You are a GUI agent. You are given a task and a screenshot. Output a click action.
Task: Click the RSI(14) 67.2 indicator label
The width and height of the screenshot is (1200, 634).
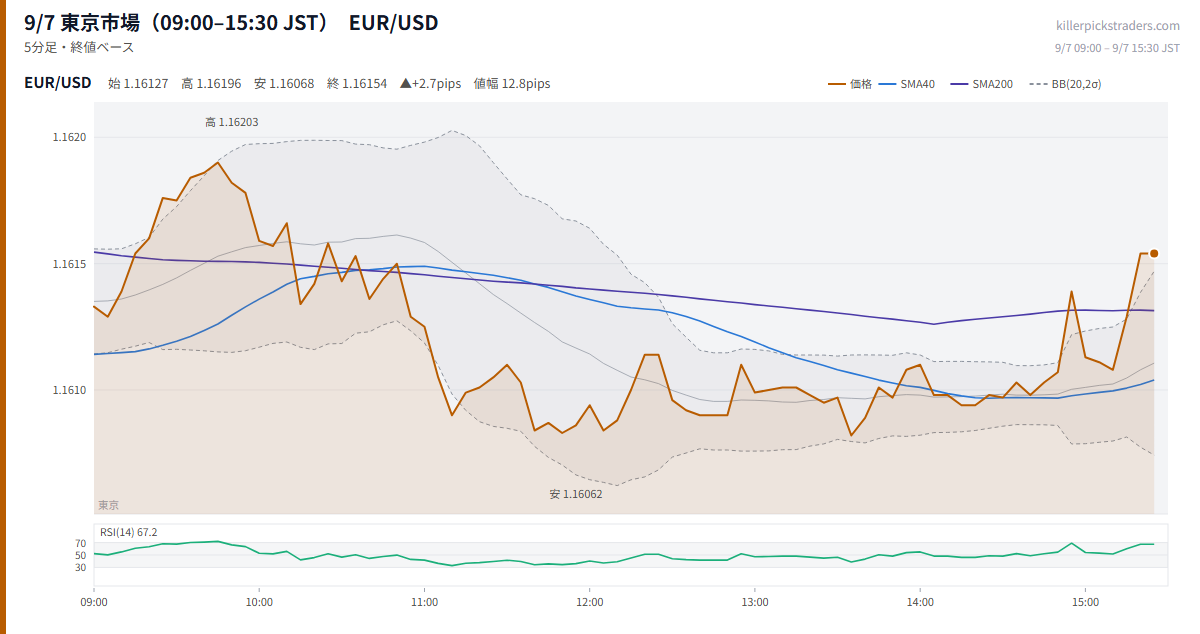(x=129, y=532)
